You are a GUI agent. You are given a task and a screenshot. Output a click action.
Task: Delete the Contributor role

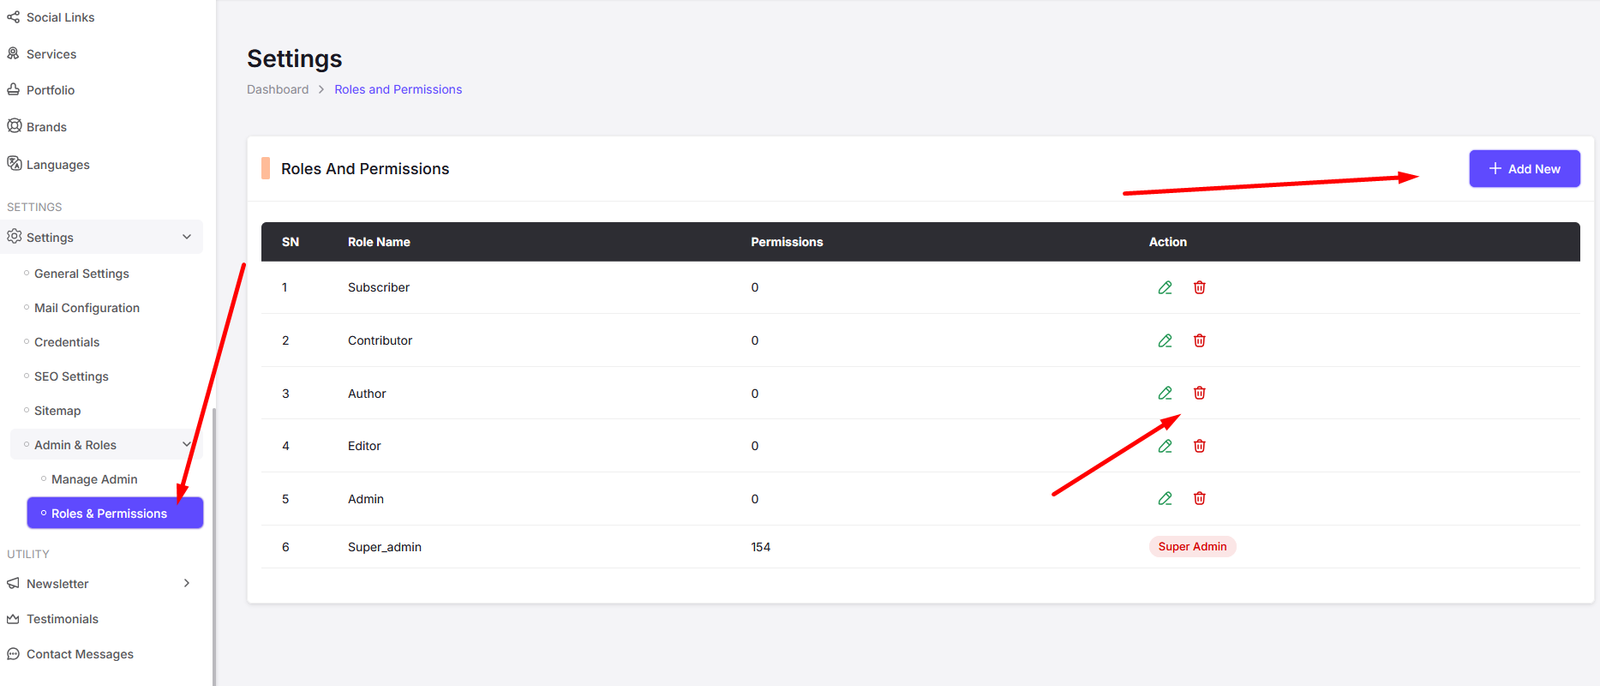click(1199, 341)
